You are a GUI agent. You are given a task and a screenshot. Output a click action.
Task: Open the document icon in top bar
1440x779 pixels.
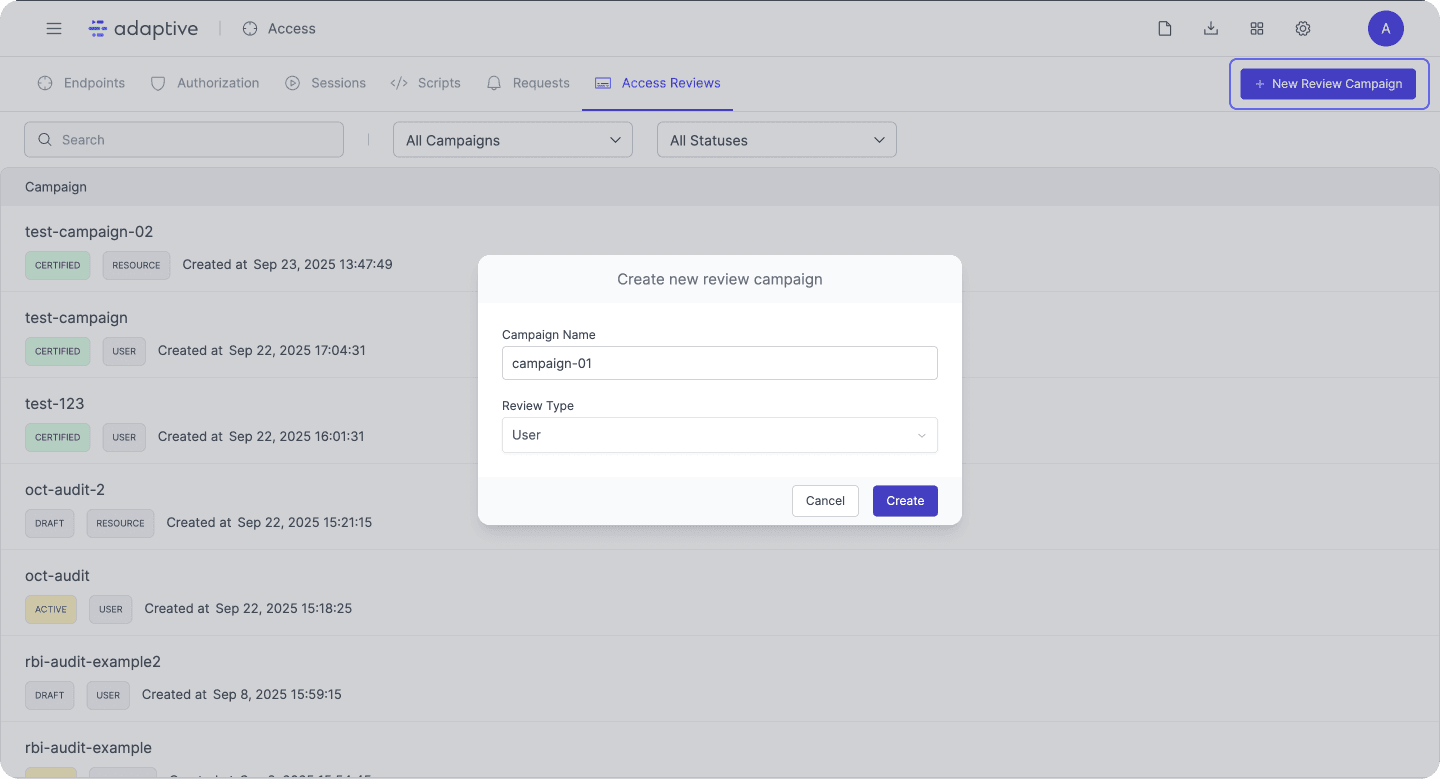click(1165, 29)
